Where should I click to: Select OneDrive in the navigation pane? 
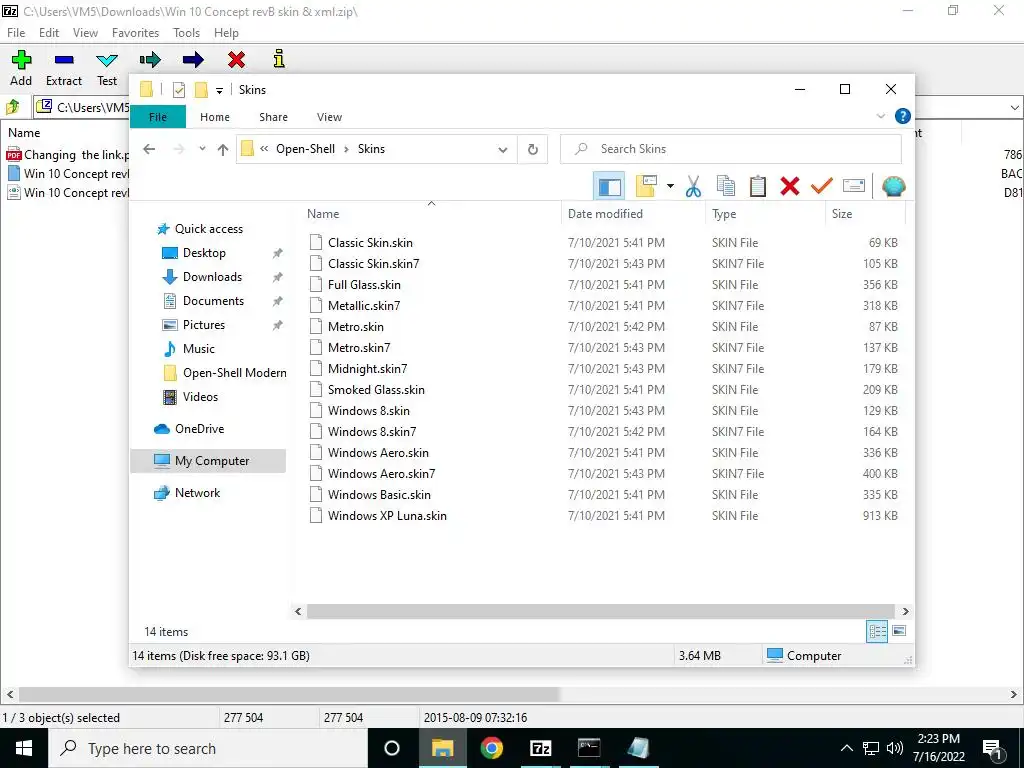(199, 429)
